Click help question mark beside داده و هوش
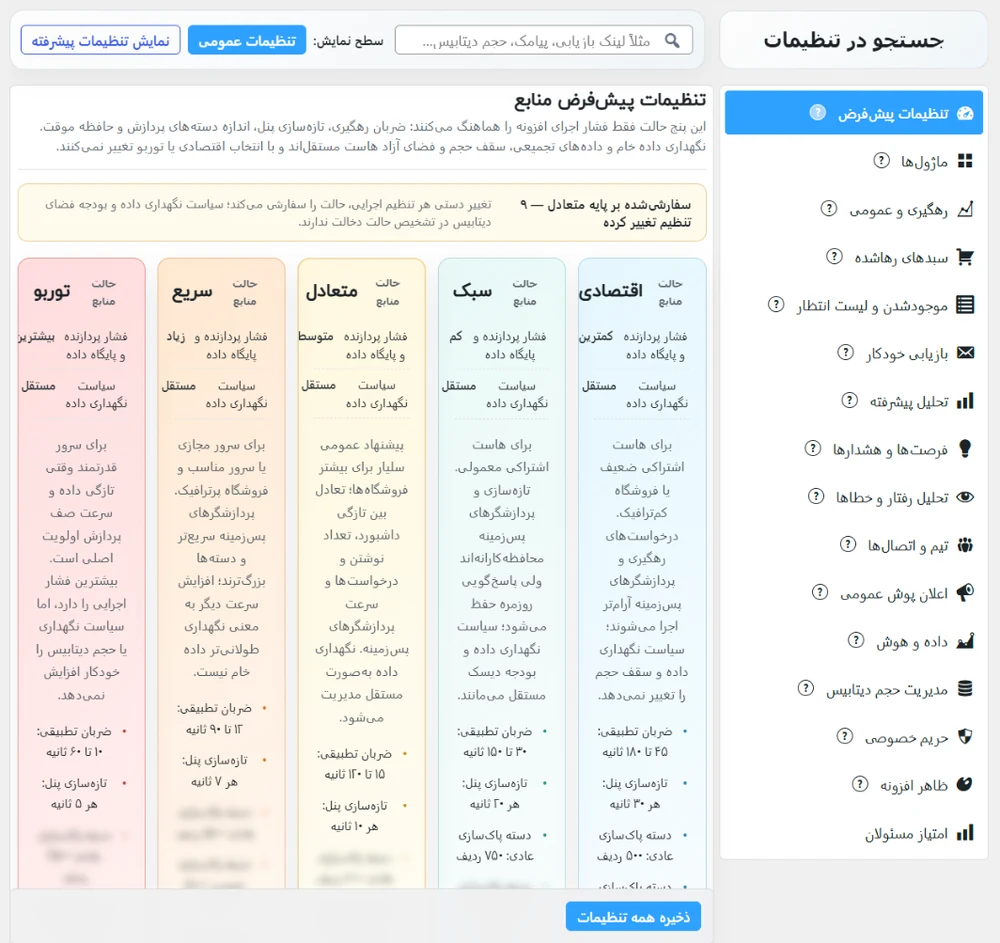This screenshot has width=1000, height=943. (x=856, y=640)
